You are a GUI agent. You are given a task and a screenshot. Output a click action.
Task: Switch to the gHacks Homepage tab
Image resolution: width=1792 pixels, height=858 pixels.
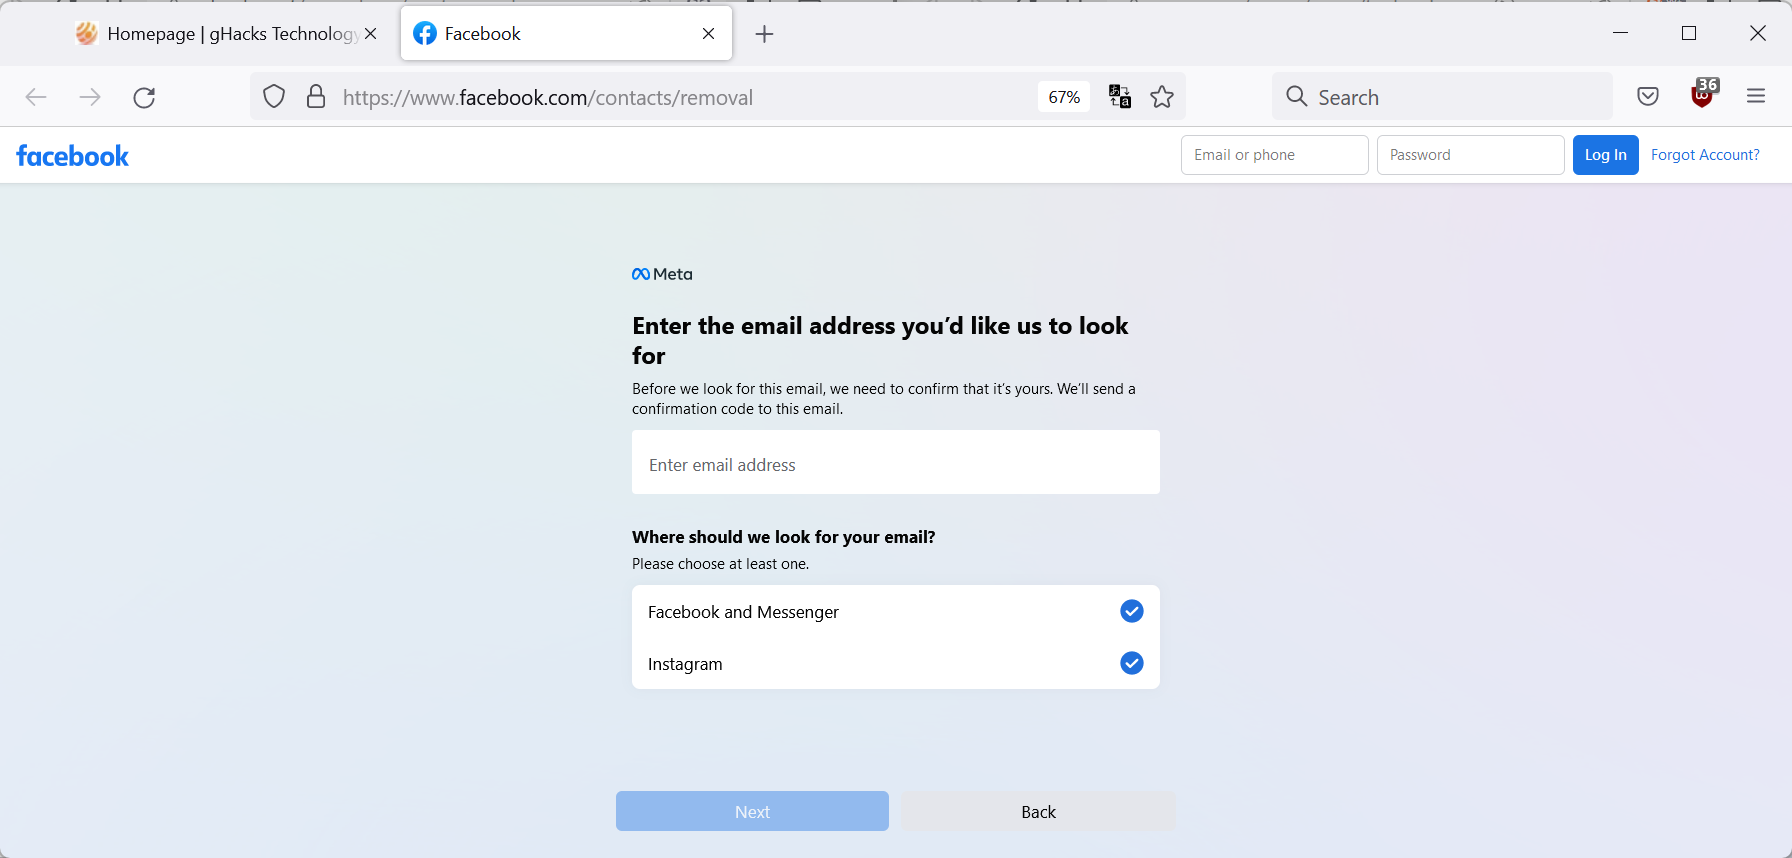point(227,34)
